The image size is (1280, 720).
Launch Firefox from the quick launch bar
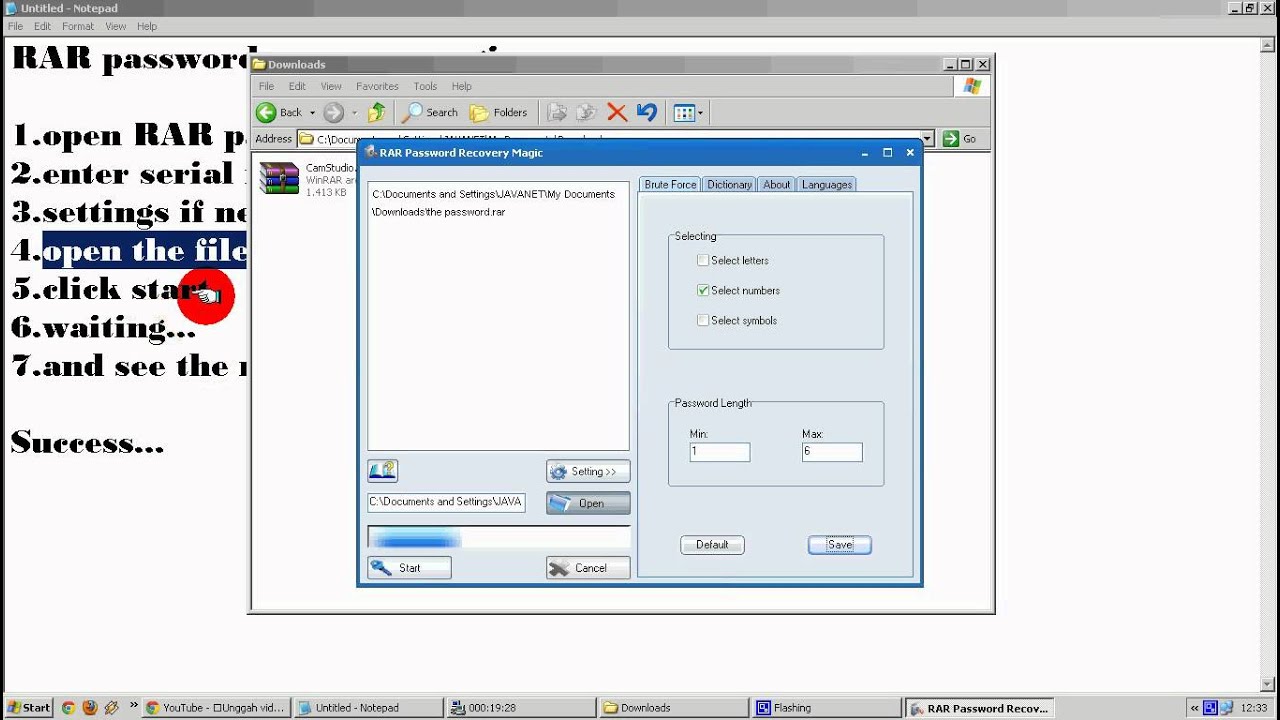90,707
